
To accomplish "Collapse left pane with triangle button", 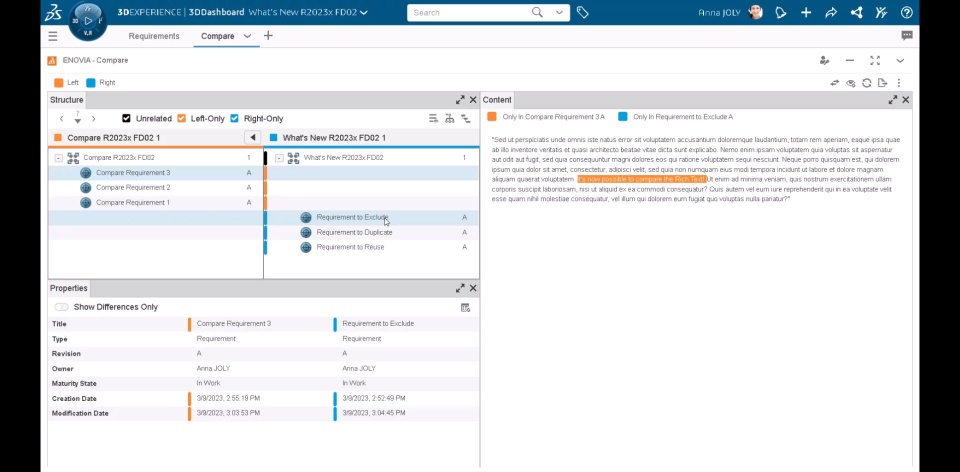I will click(x=252, y=138).
